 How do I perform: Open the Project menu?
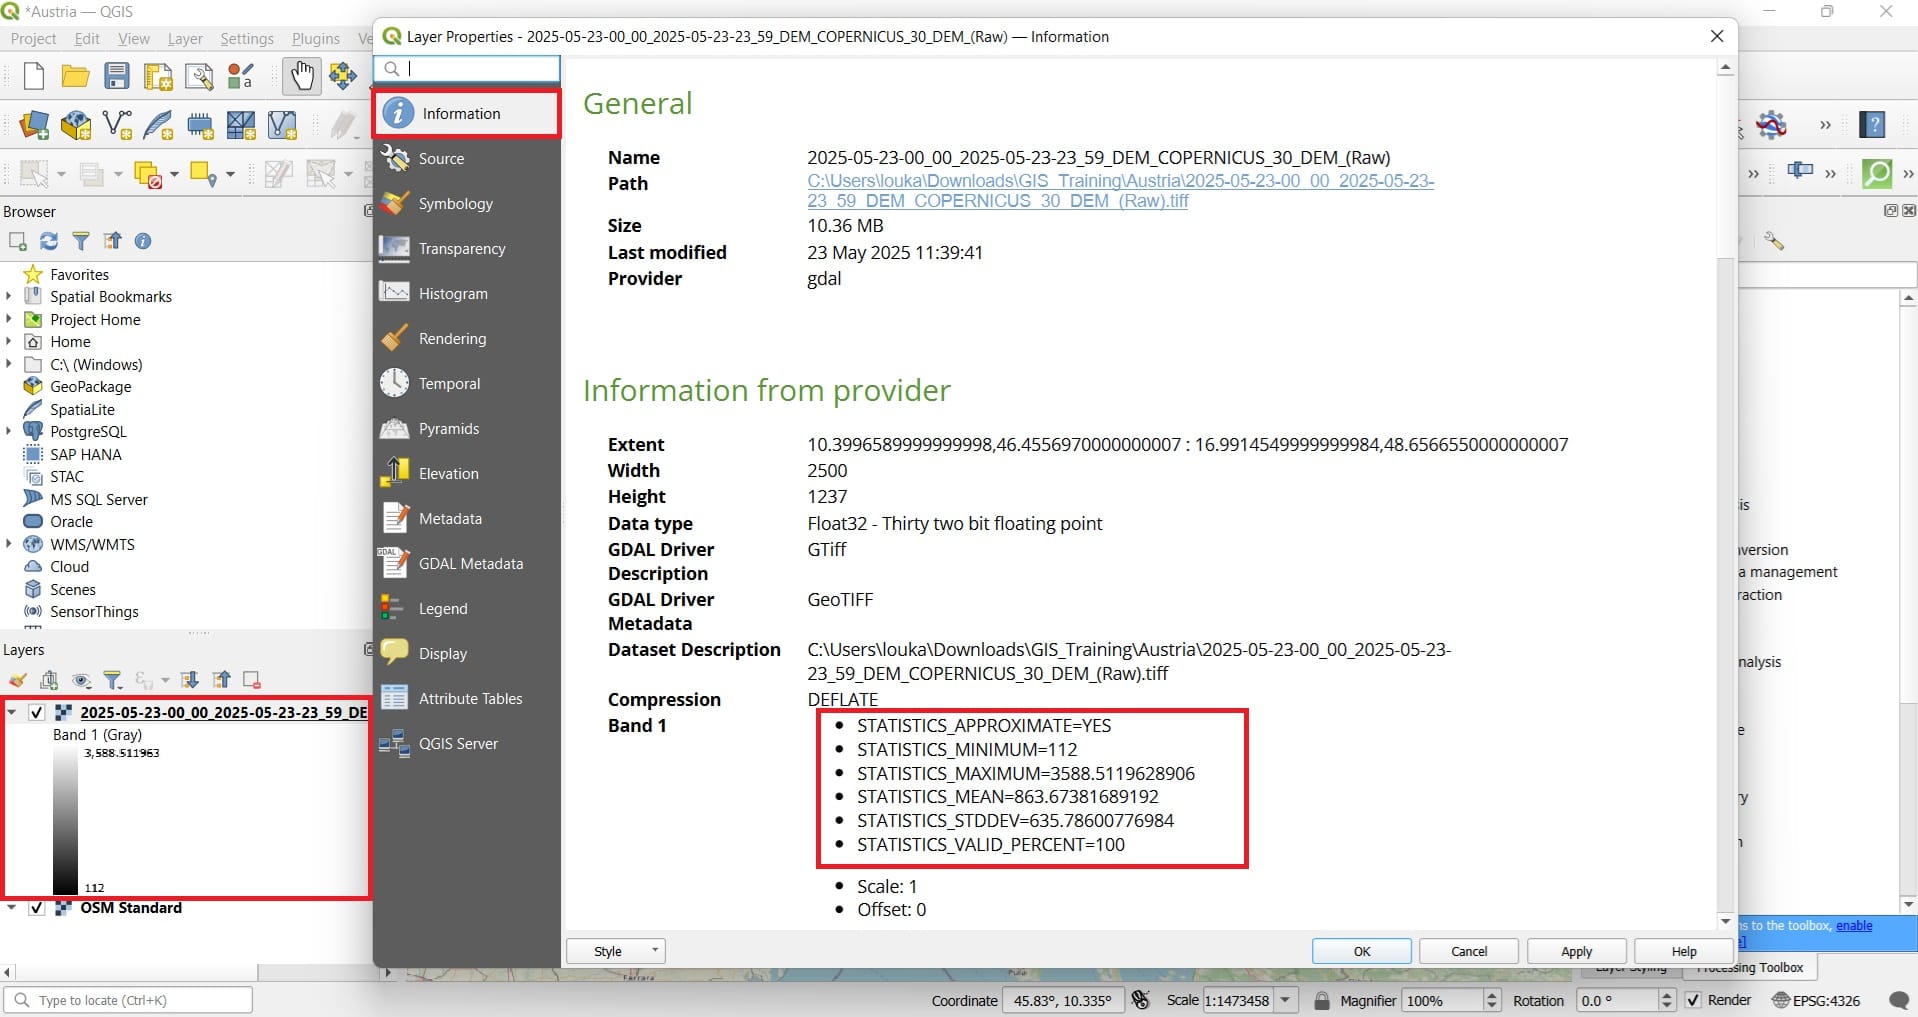click(33, 39)
